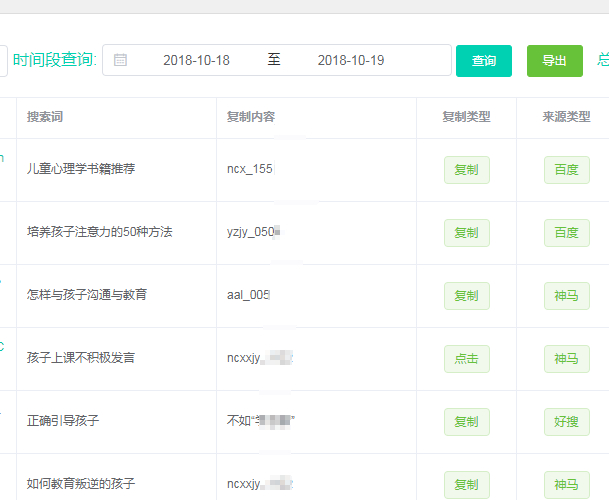Click 神马 tag in 孩子上课不积极发言 row
Screen dimensions: 609x500
click(567, 359)
